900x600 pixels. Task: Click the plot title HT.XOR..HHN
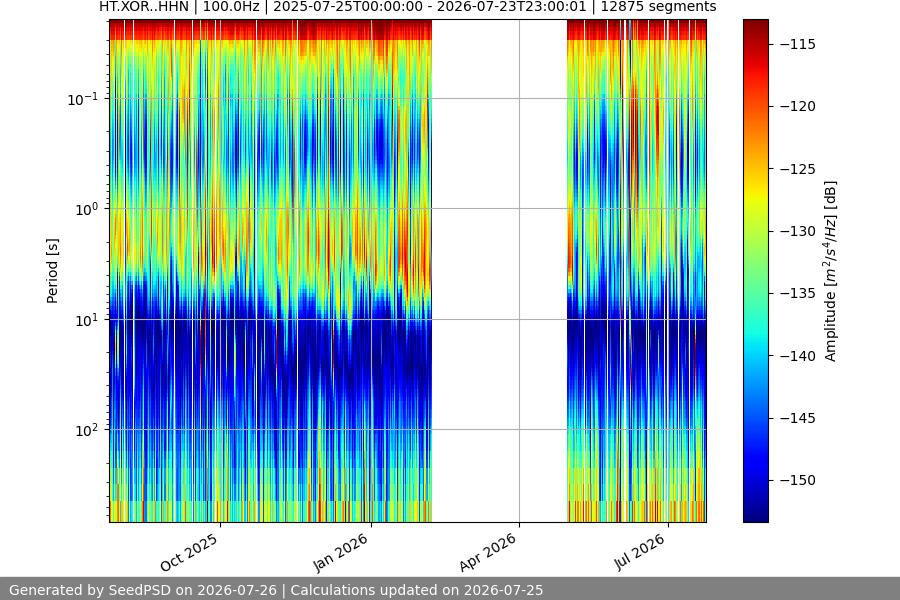(x=408, y=7)
